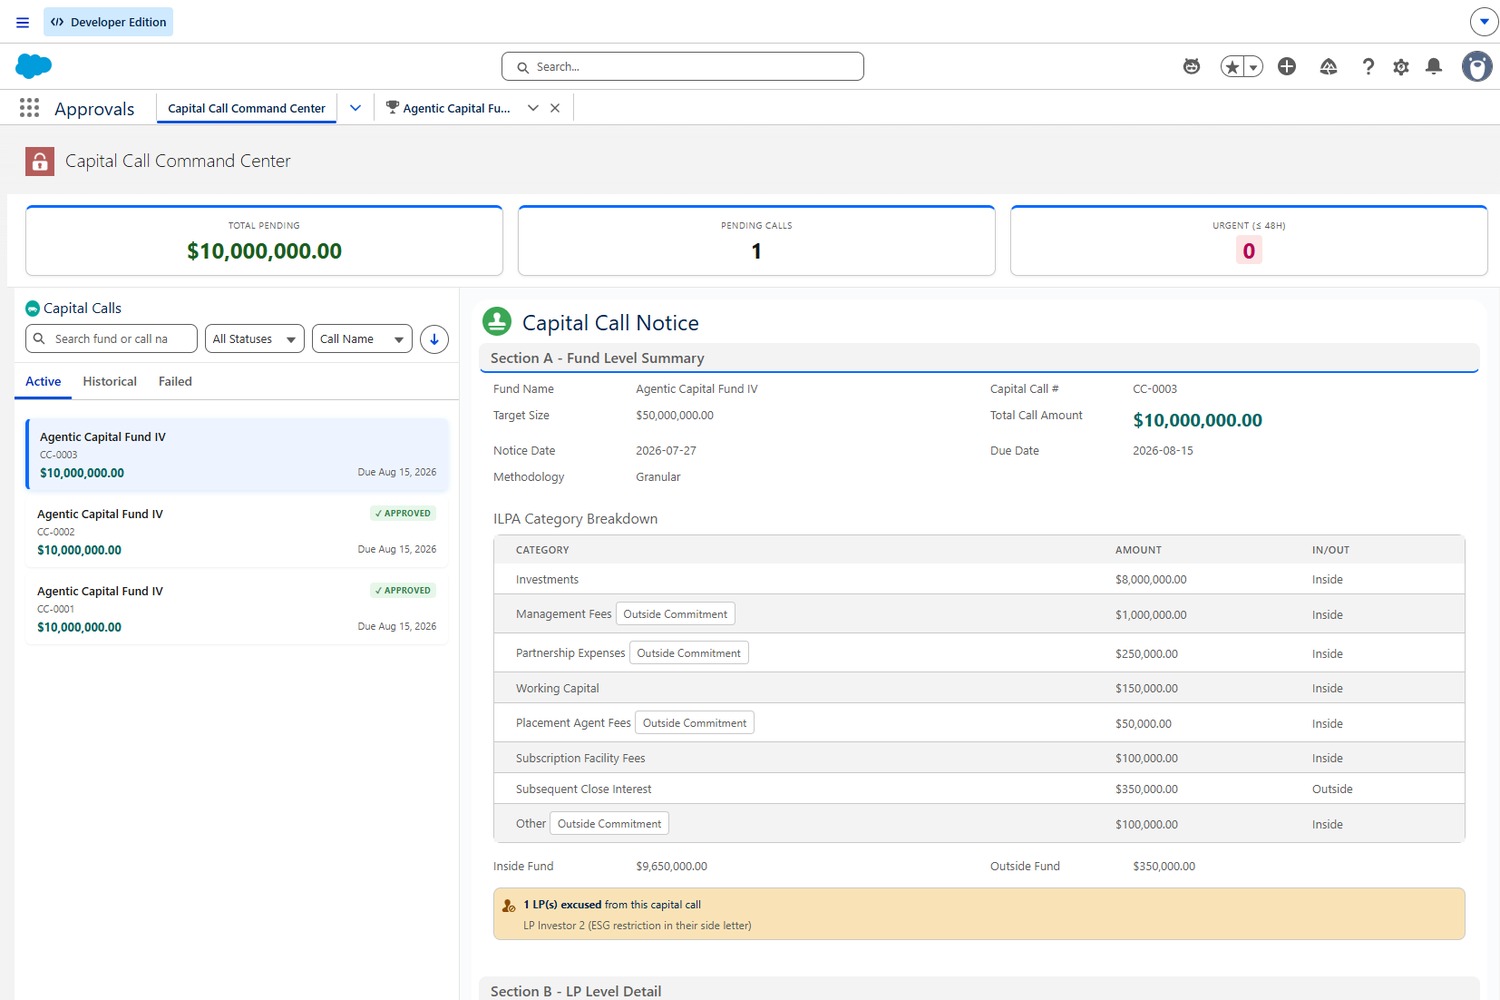Screen dimensions: 1500x1000
Task: Click the AMOUNT column header
Action: pyautogui.click(x=1139, y=550)
